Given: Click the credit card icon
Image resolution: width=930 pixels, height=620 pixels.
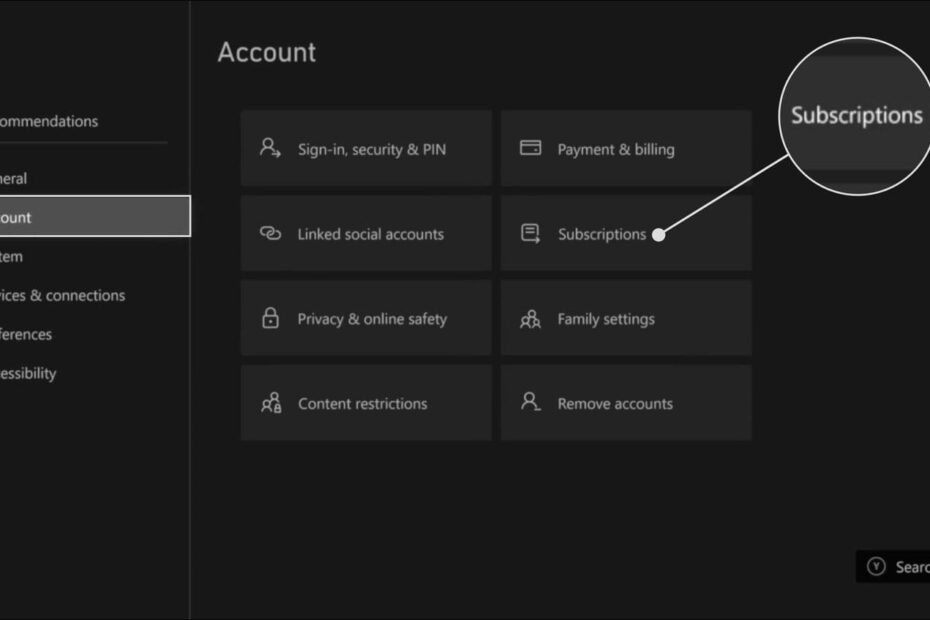Looking at the screenshot, I should pos(530,147).
